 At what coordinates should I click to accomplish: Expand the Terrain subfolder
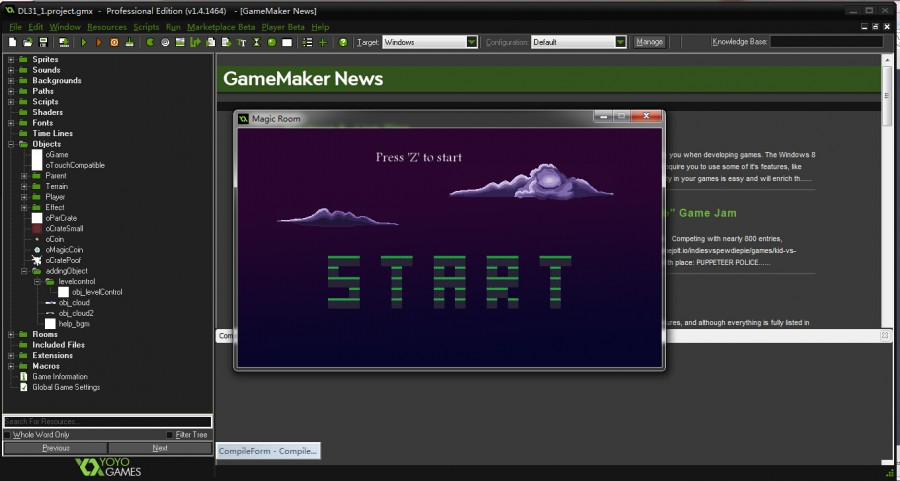pos(24,187)
